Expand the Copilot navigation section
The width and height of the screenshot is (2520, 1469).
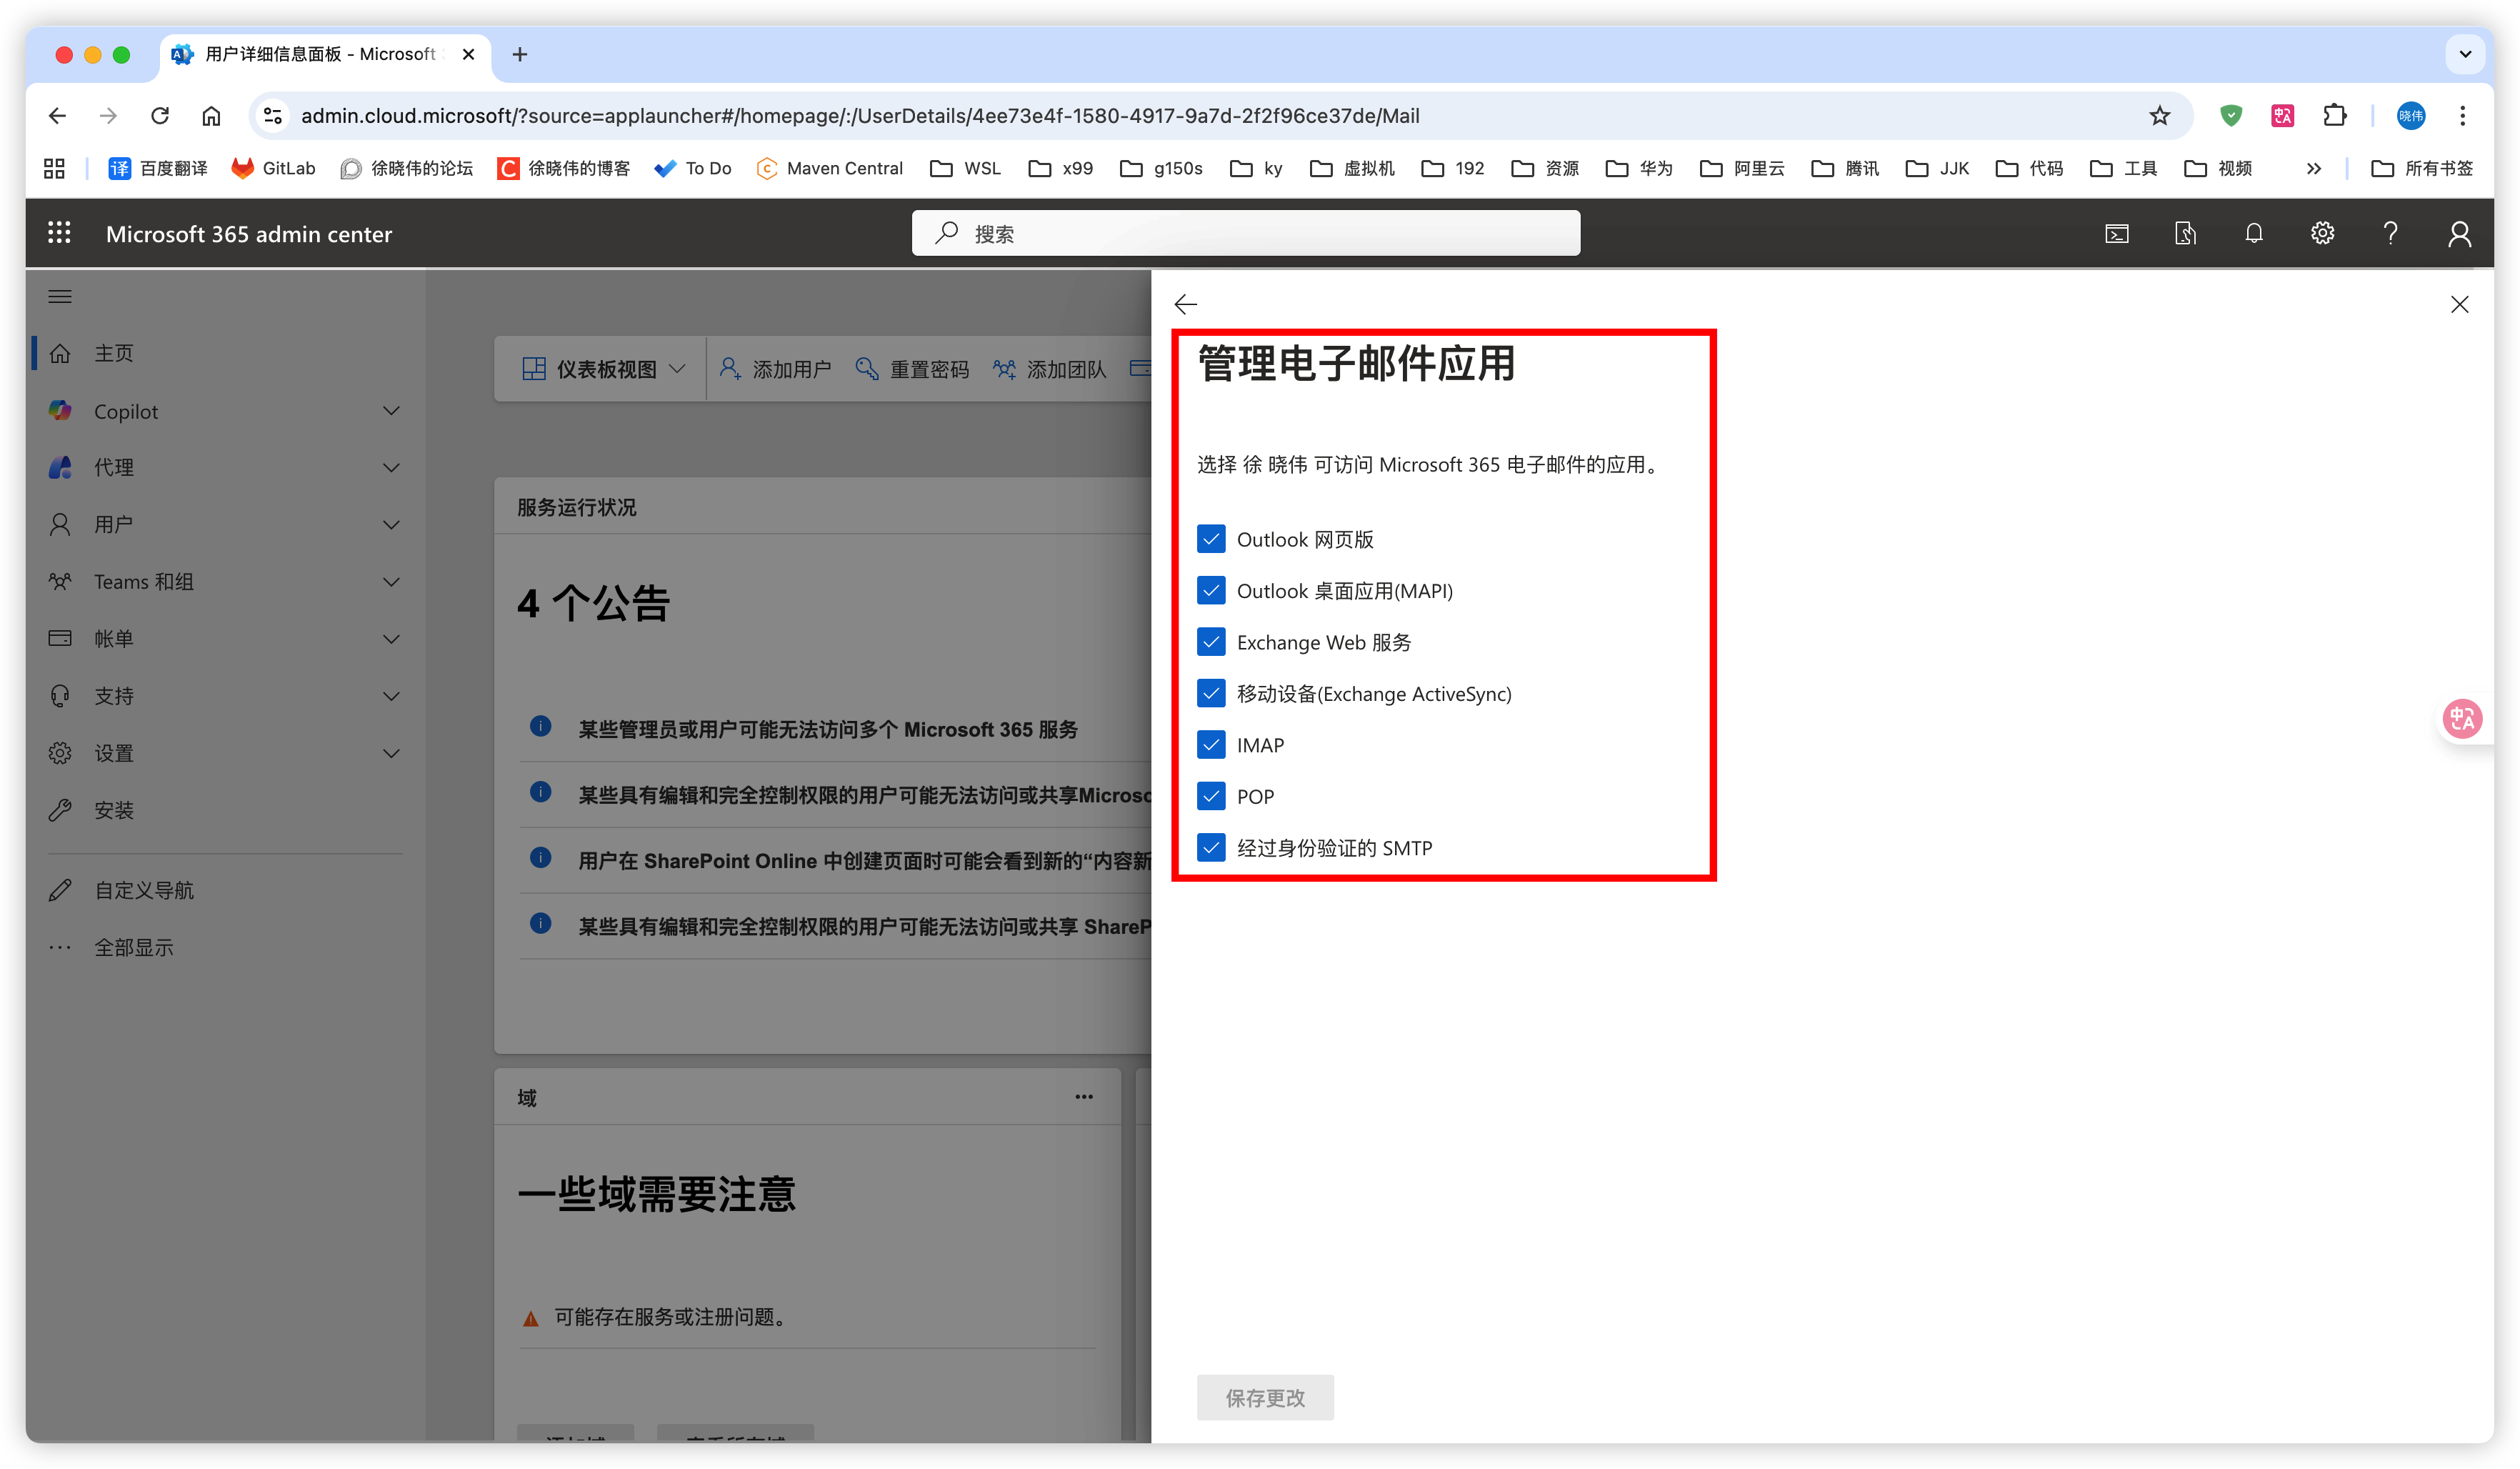click(x=391, y=411)
